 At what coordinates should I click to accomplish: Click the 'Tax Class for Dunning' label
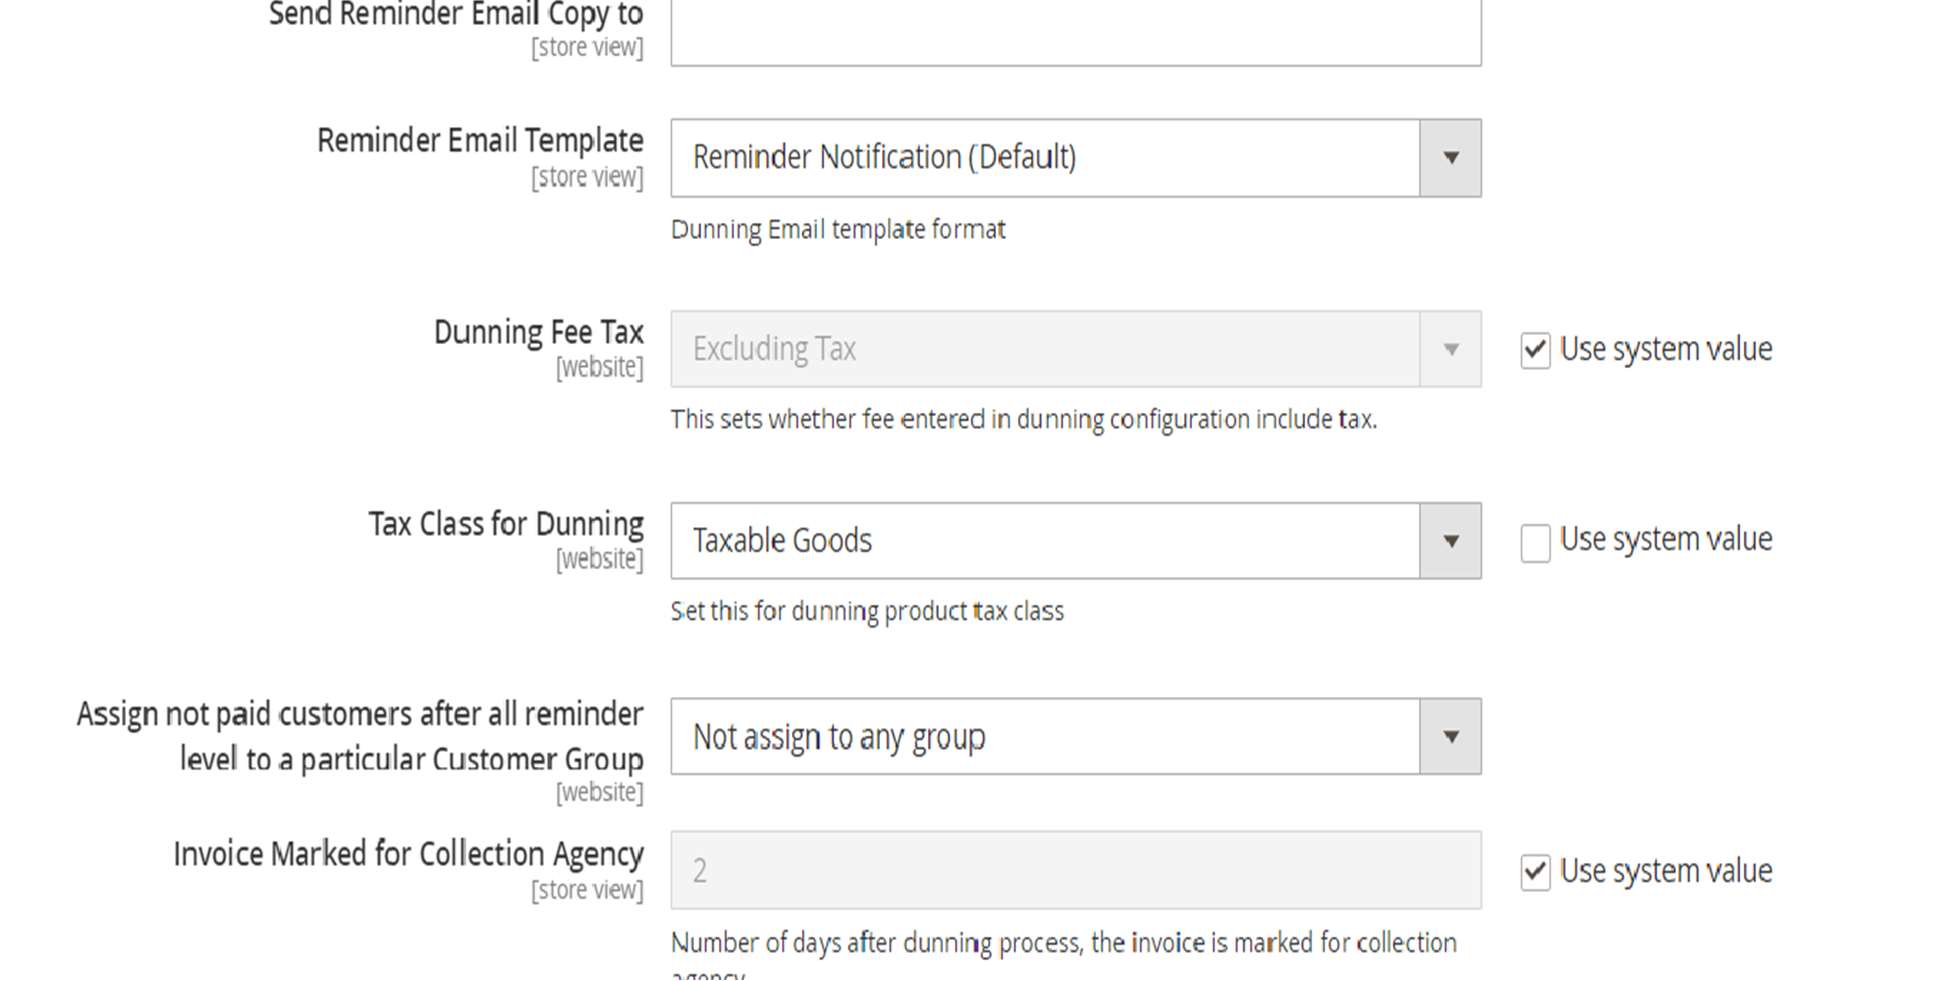(506, 524)
